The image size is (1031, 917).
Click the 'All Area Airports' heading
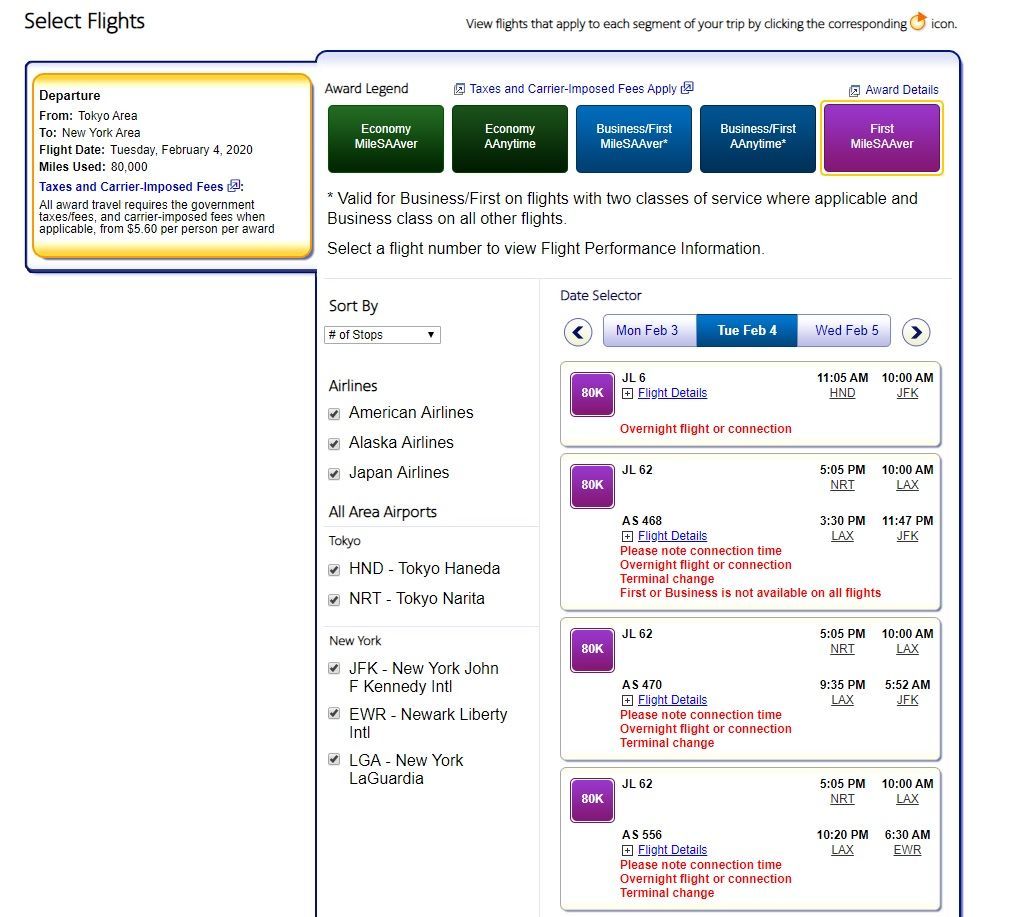(383, 512)
